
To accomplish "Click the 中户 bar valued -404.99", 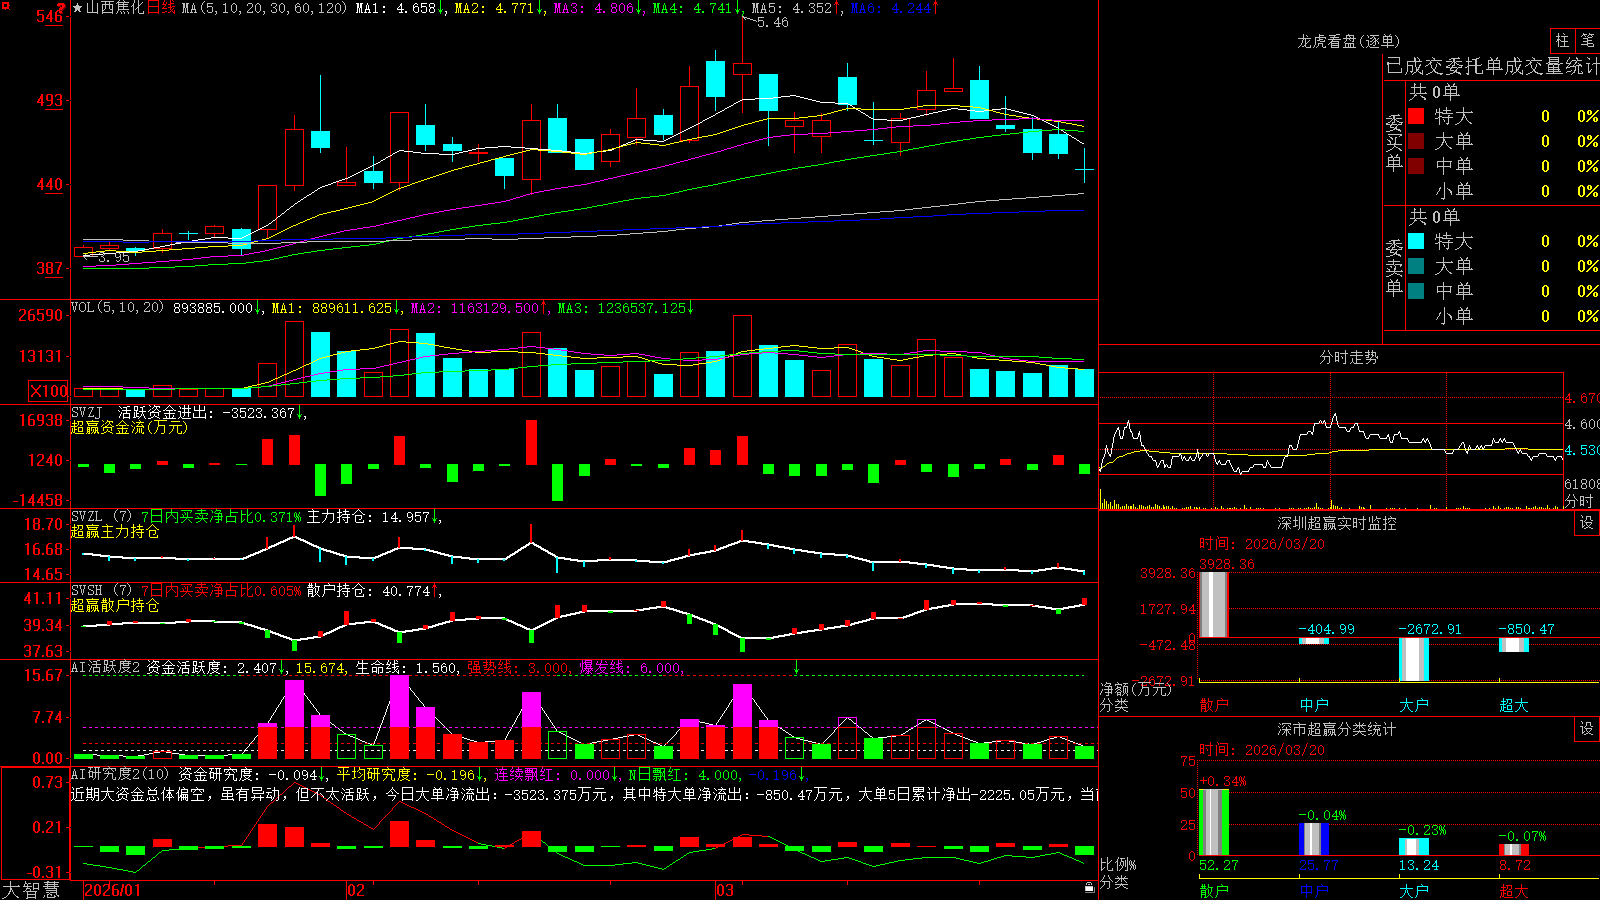I will tap(1313, 641).
